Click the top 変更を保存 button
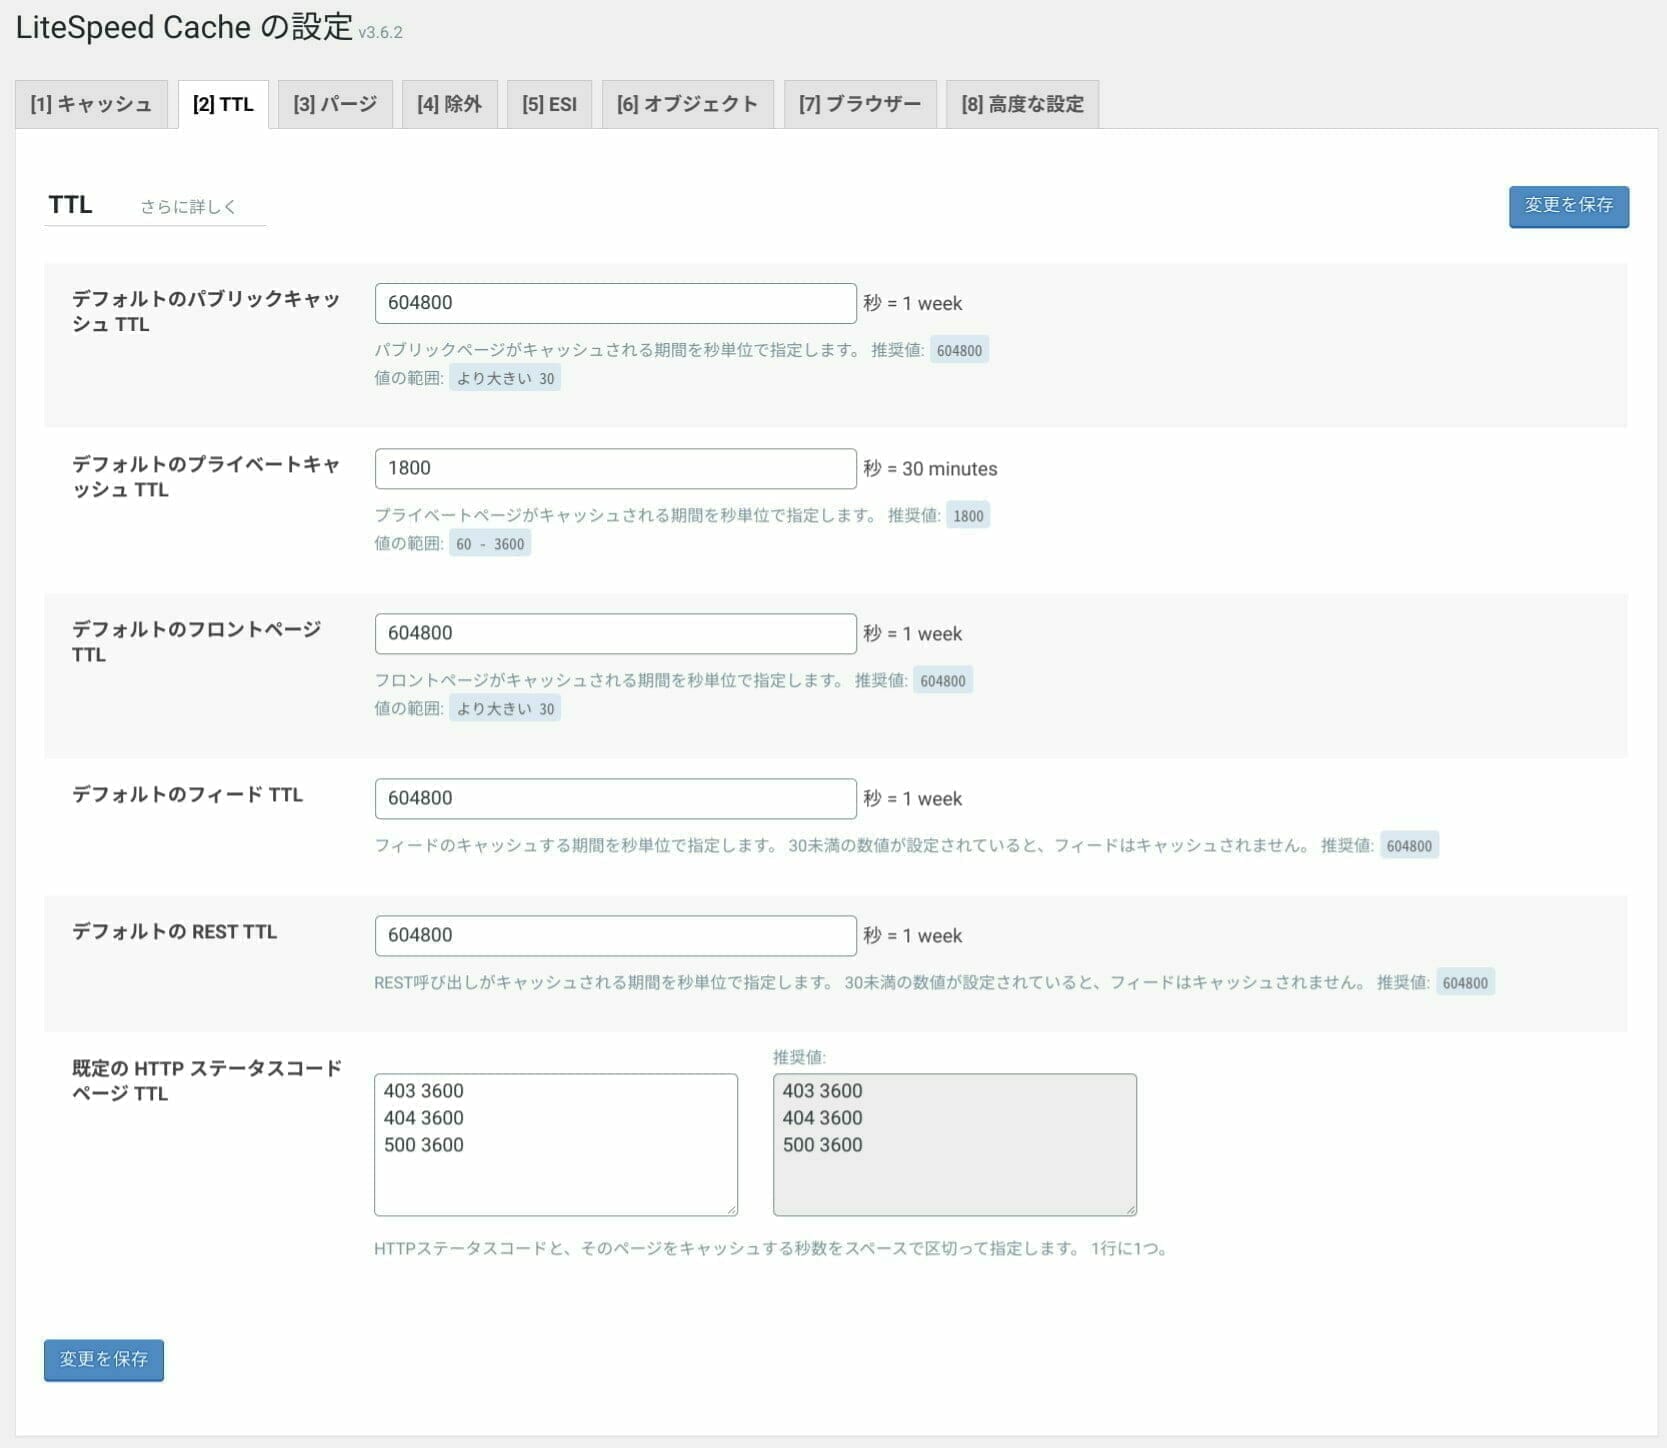1667x1448 pixels. (x=1568, y=206)
